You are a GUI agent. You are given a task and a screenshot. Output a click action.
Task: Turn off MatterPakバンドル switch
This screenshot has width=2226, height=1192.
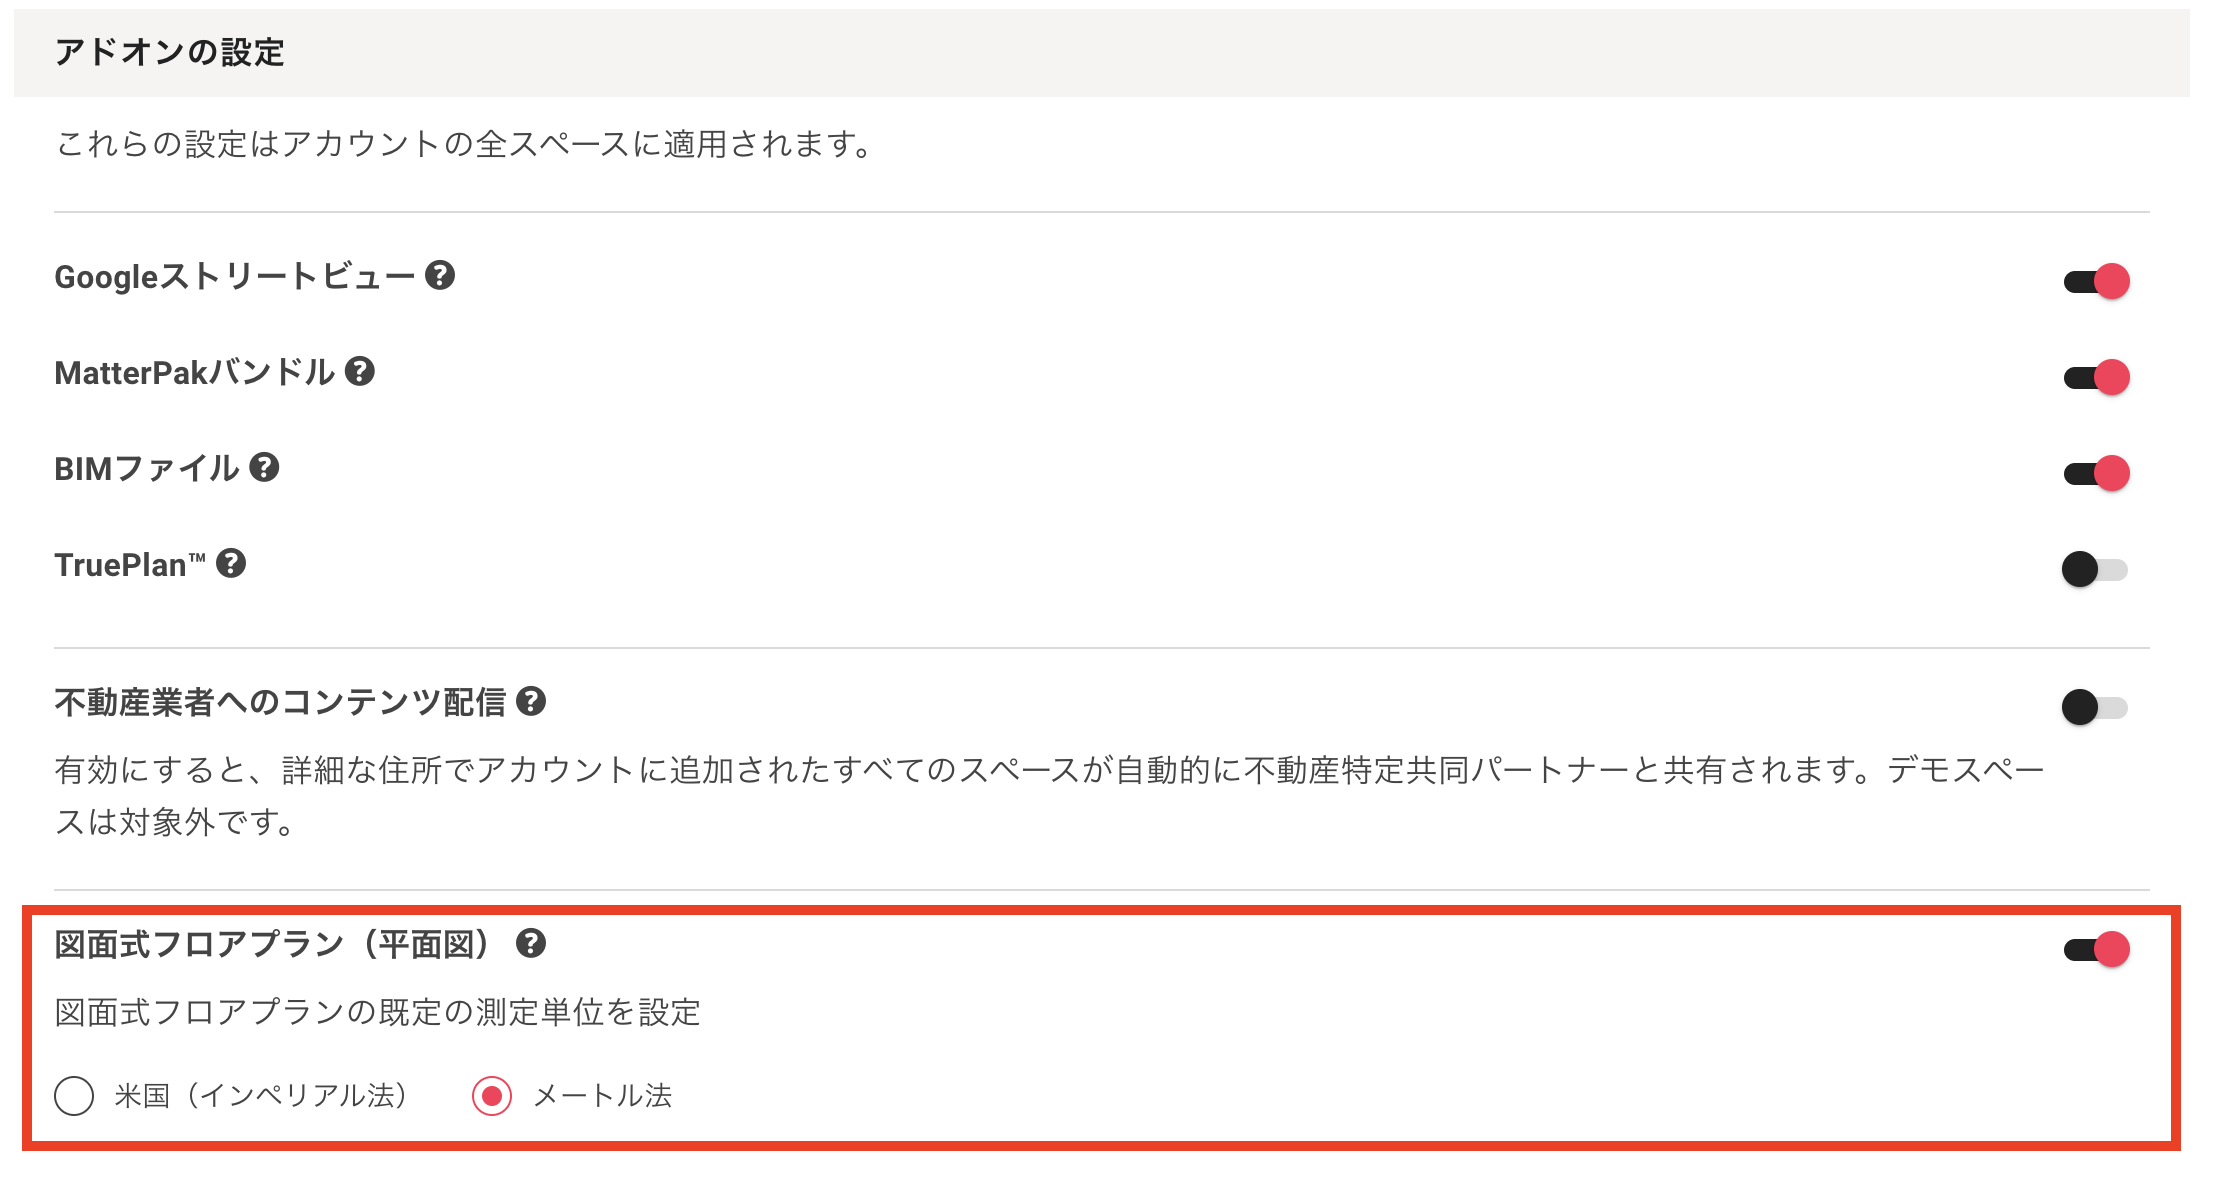pyautogui.click(x=2096, y=377)
